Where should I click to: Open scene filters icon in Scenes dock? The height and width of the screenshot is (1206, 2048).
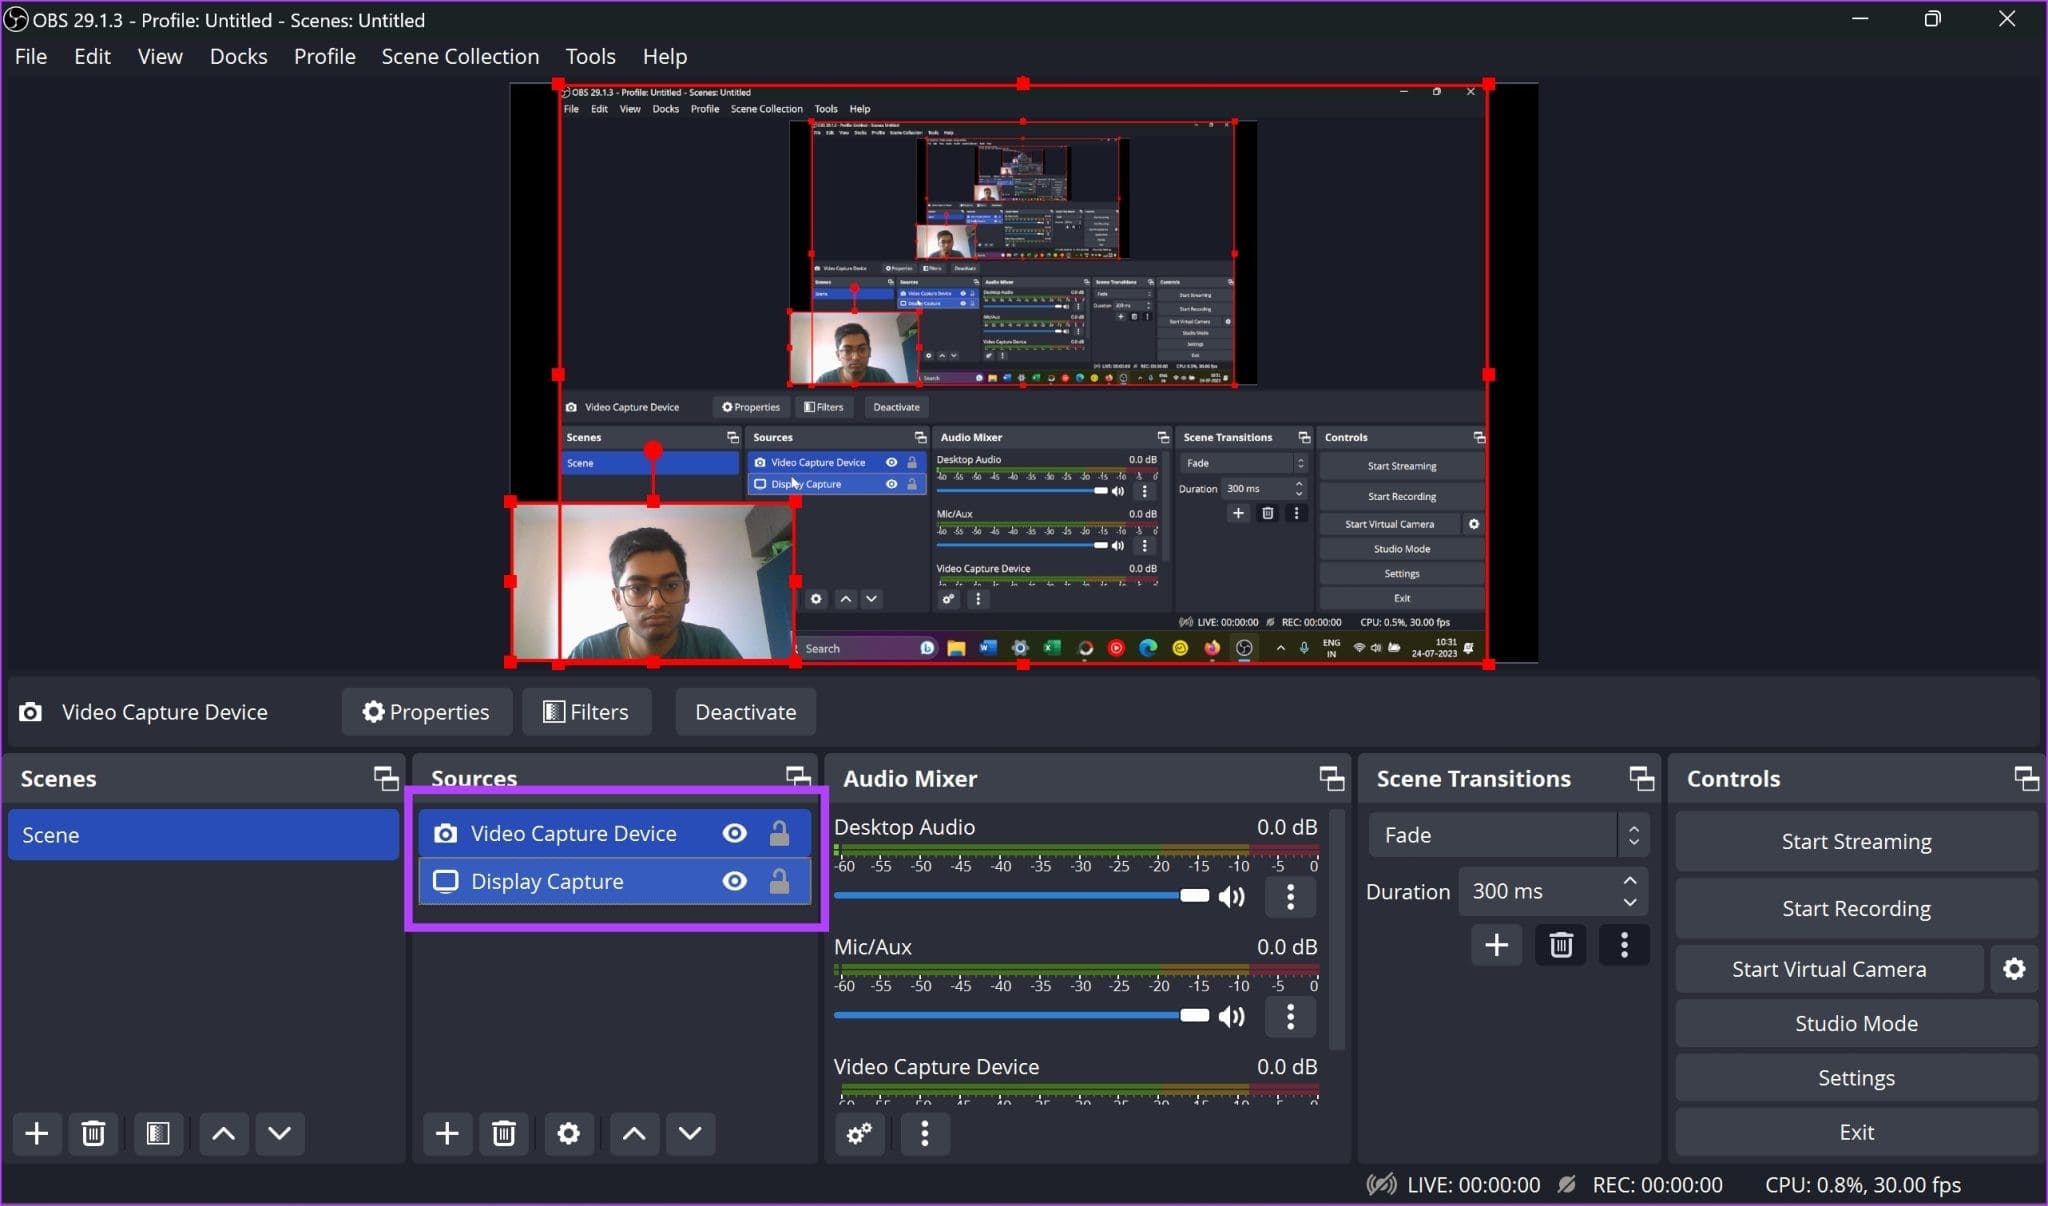pyautogui.click(x=158, y=1133)
